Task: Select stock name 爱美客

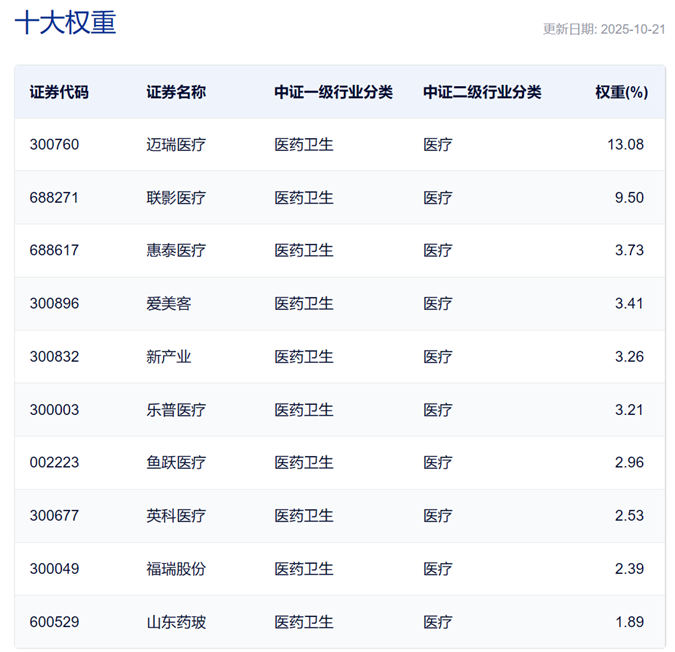Action: click(169, 304)
